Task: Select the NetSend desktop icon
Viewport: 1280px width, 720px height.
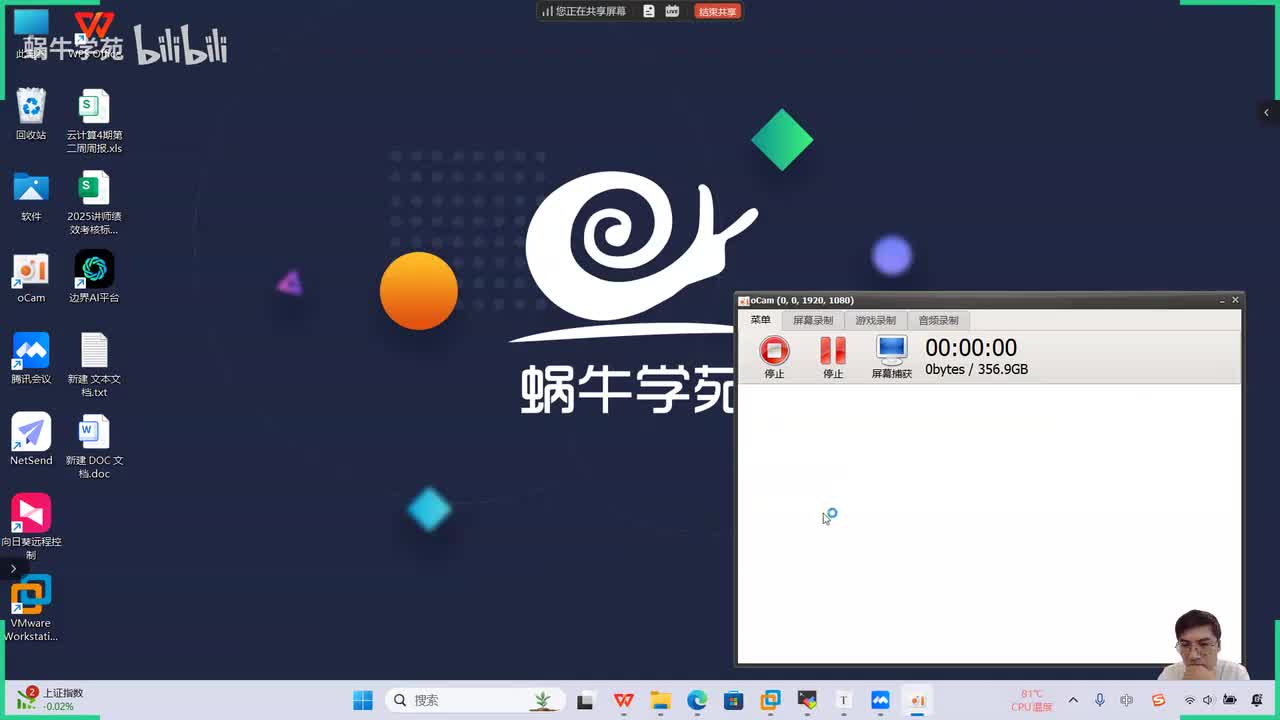Action: (x=31, y=440)
